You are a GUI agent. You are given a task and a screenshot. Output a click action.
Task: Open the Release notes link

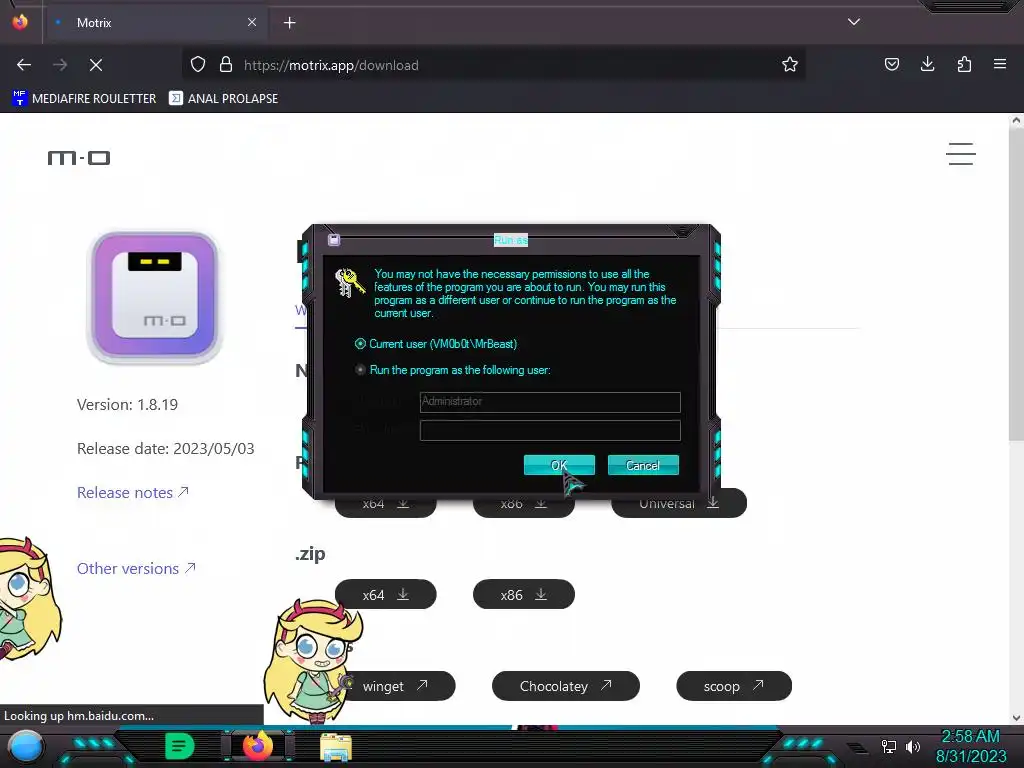(x=133, y=492)
